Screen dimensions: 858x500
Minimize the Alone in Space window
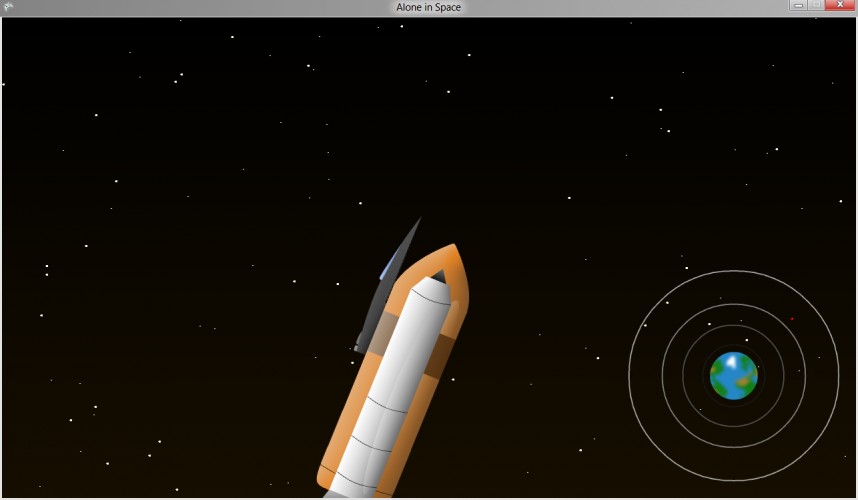(798, 5)
